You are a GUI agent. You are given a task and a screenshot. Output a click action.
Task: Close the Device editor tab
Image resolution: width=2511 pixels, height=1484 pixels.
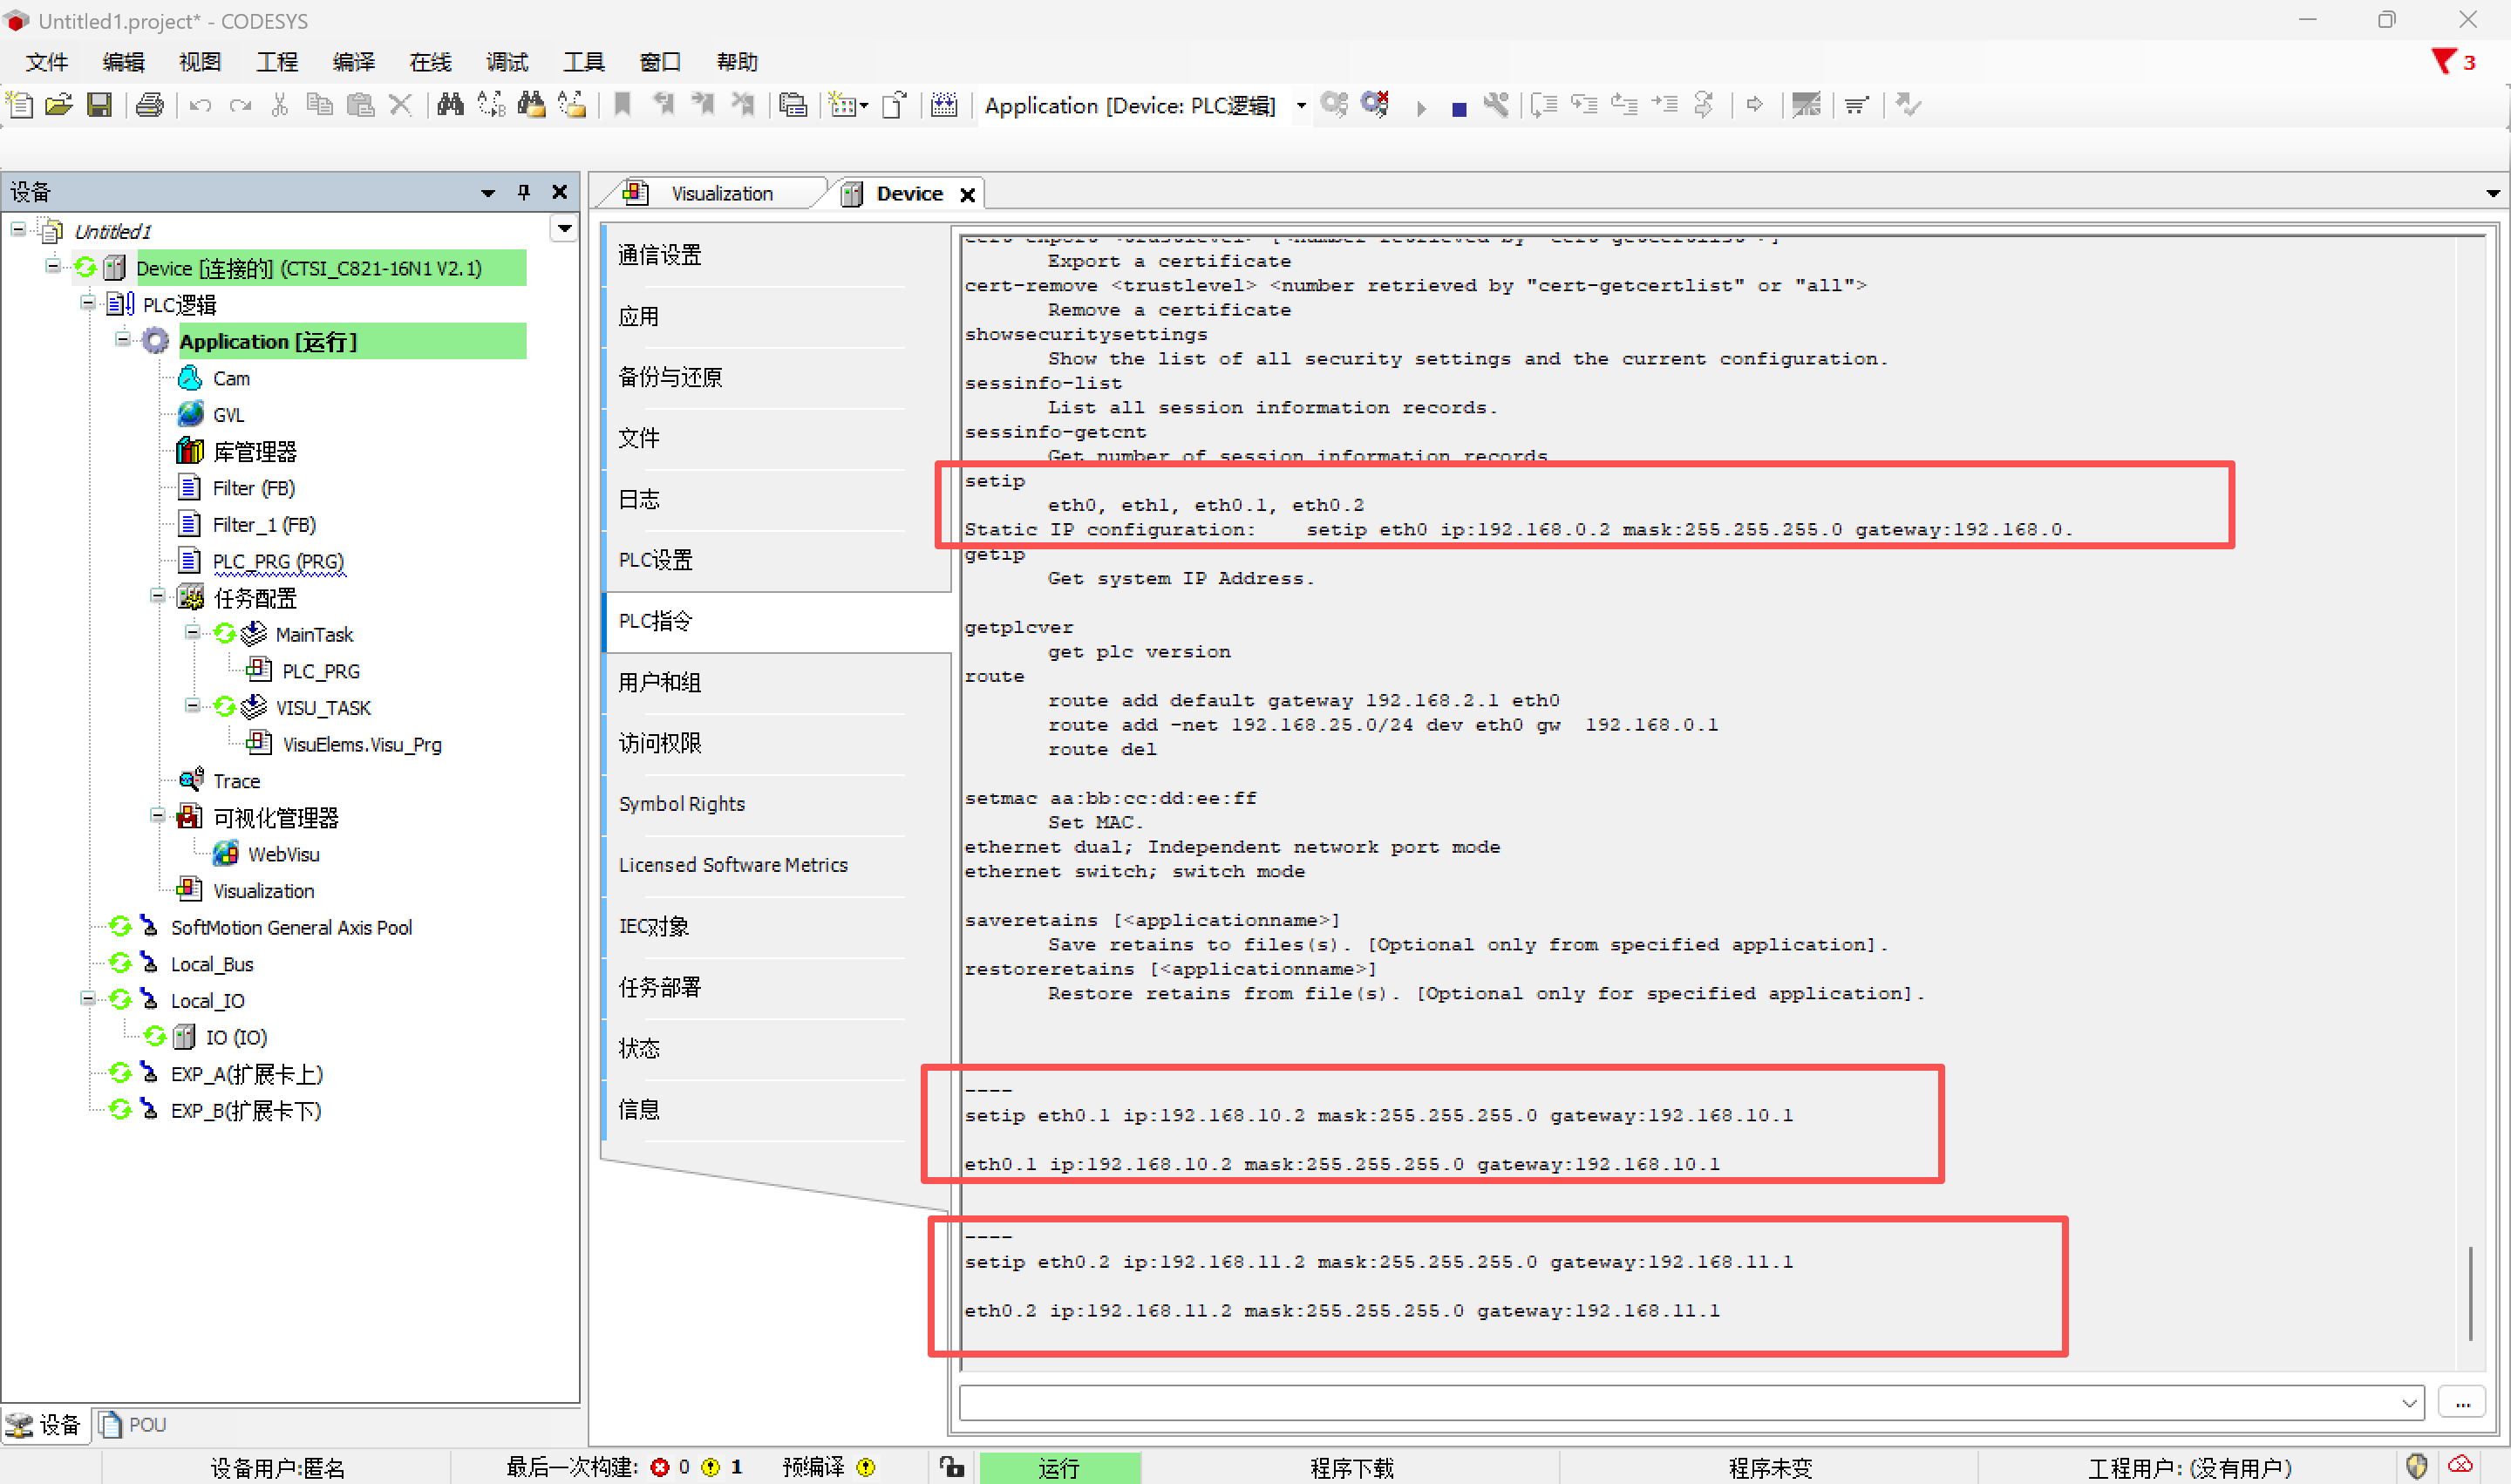pos(968,195)
